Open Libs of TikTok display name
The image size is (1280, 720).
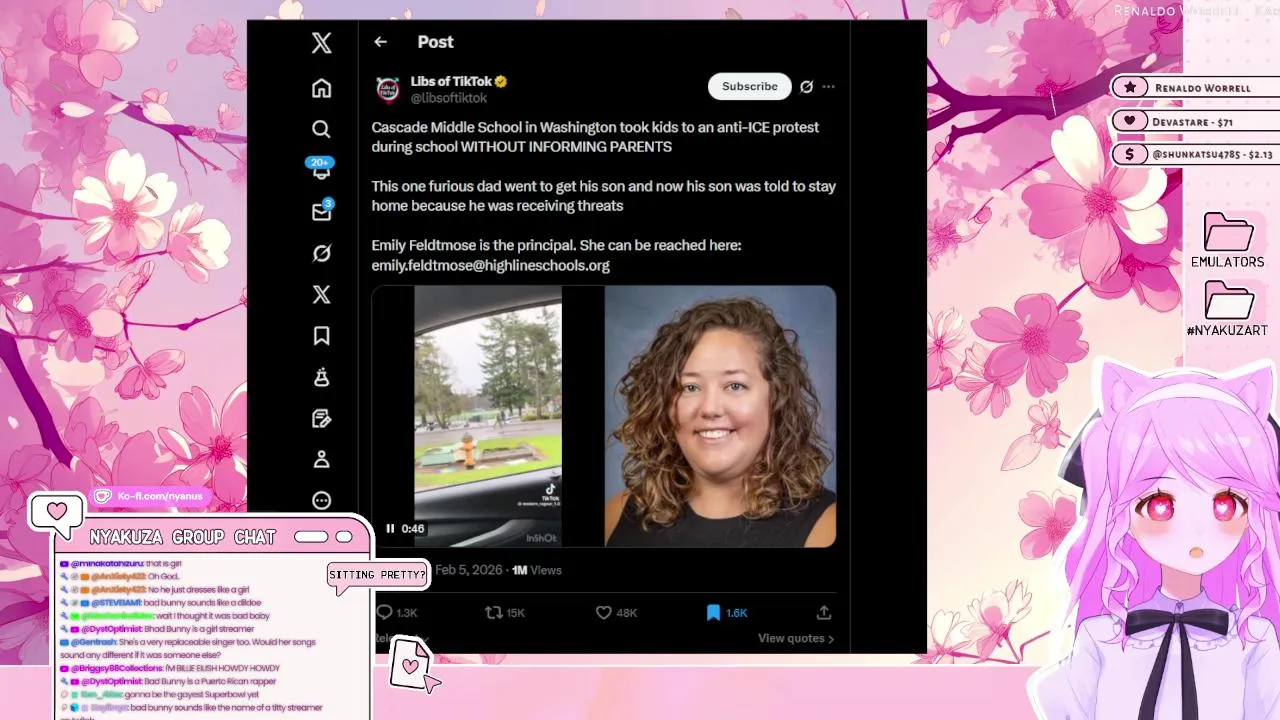point(451,81)
